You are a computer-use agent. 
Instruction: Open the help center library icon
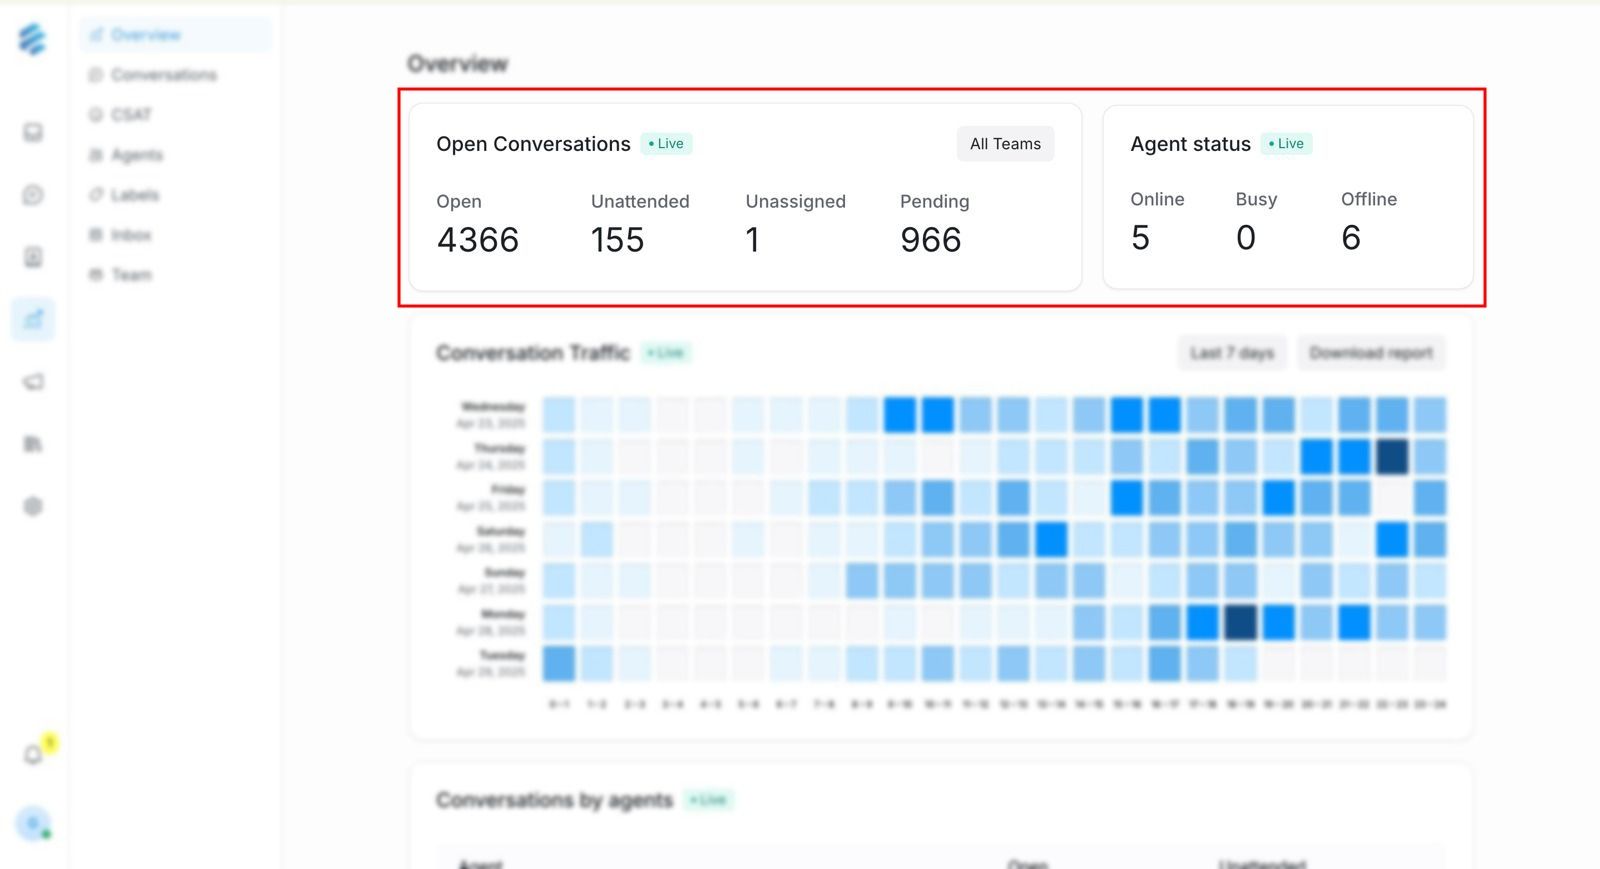coord(33,444)
